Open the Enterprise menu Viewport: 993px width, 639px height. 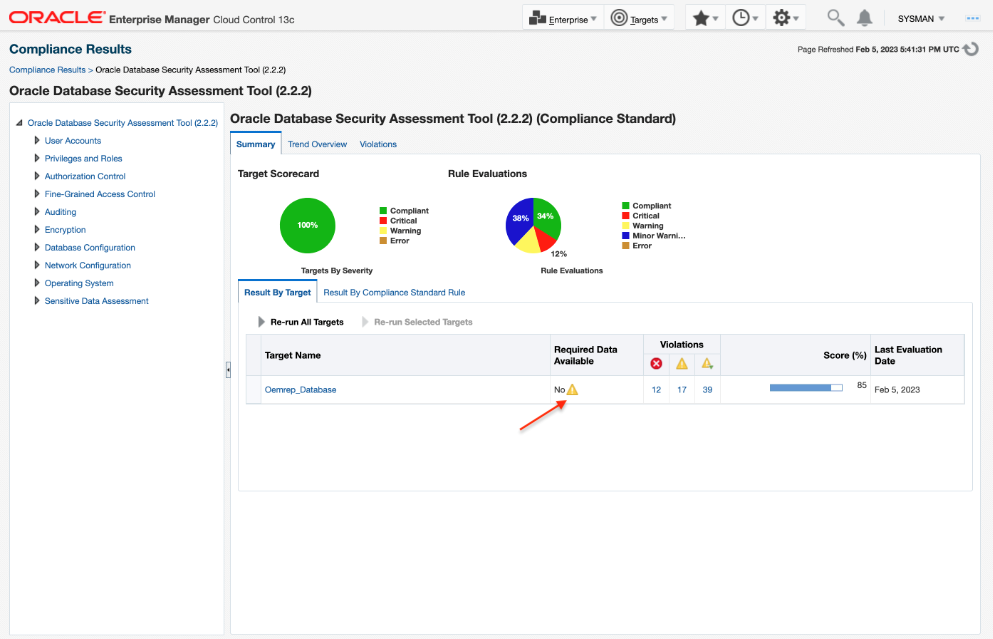562,18
